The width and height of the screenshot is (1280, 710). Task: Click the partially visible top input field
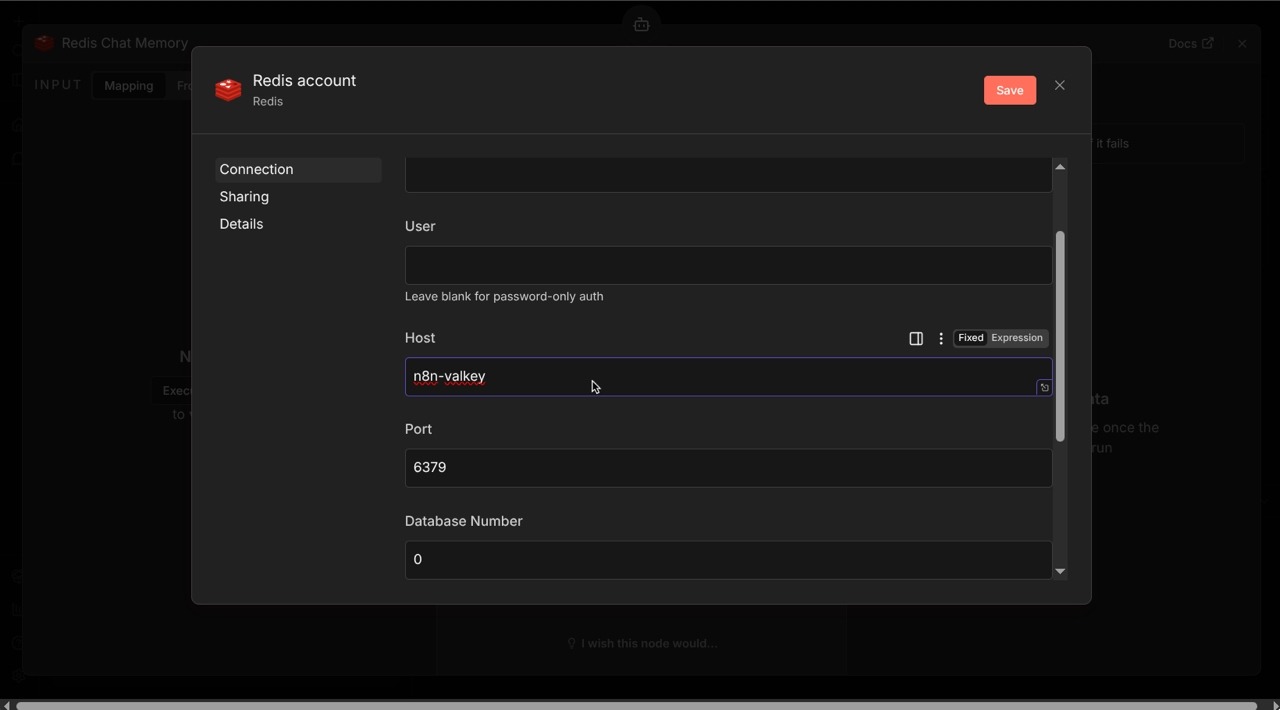click(x=728, y=175)
